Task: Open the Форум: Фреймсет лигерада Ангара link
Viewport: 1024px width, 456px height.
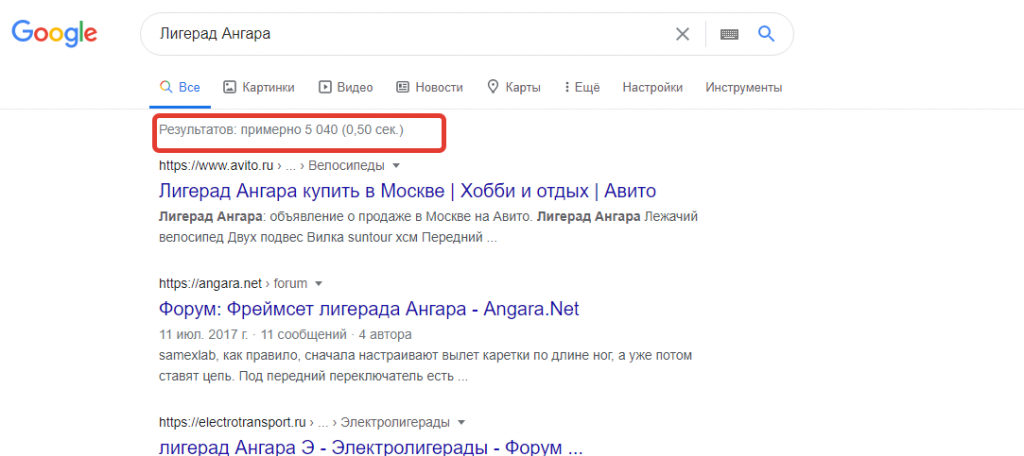Action: [x=369, y=309]
